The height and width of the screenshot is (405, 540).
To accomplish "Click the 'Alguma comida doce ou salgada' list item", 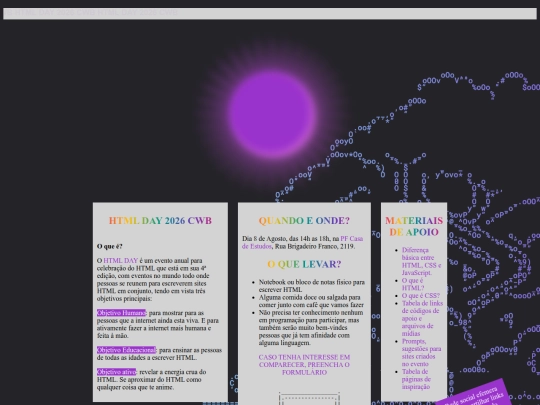I will point(311,301).
